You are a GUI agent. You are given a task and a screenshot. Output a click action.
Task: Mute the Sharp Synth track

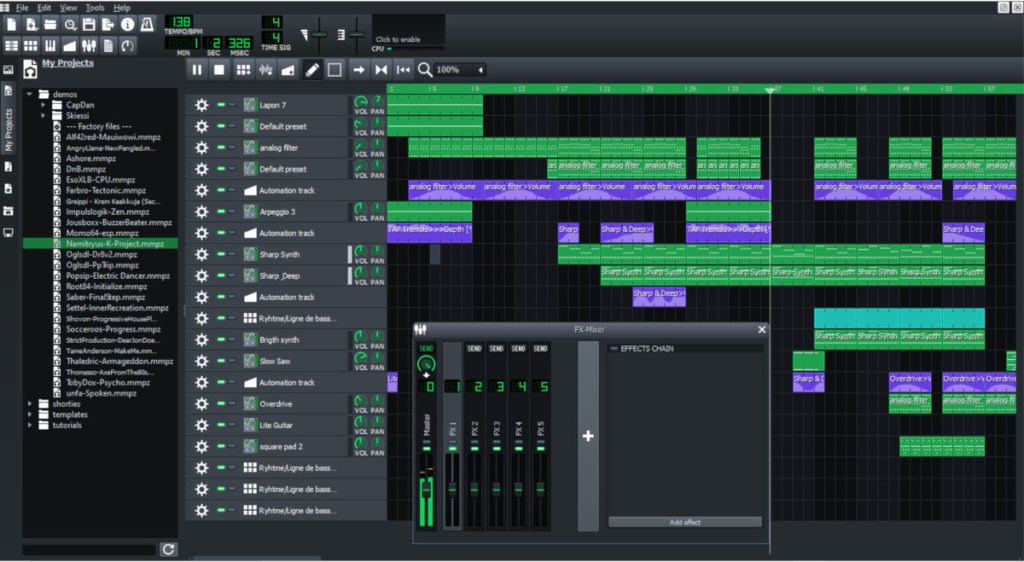pyautogui.click(x=221, y=255)
